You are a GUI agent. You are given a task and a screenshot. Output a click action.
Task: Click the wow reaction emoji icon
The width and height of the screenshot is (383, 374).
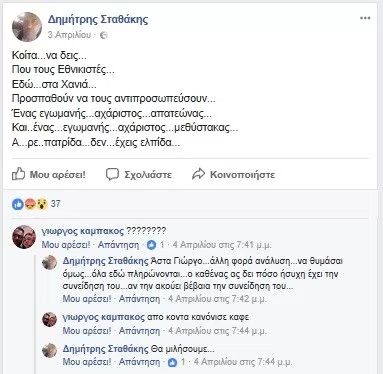coord(42,204)
